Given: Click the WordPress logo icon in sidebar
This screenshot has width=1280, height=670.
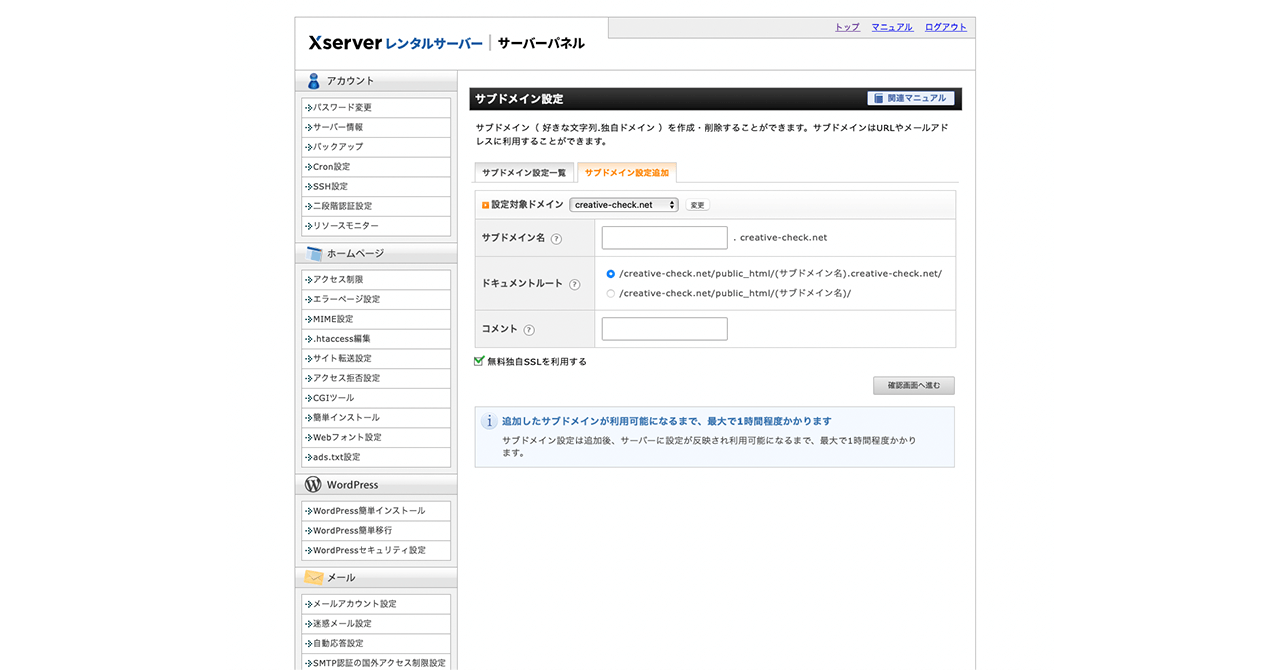Looking at the screenshot, I should tap(313, 485).
